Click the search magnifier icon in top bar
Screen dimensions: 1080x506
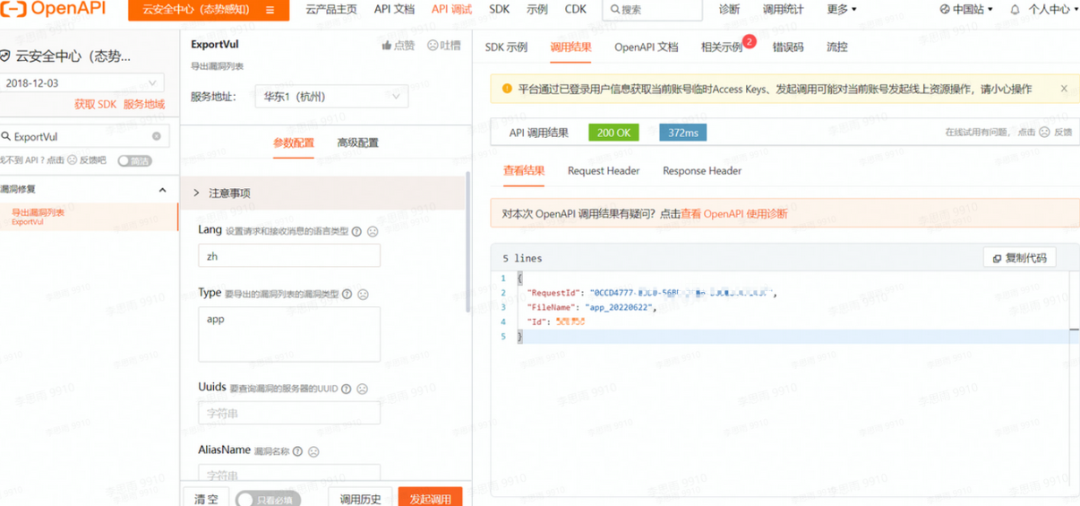(x=614, y=10)
